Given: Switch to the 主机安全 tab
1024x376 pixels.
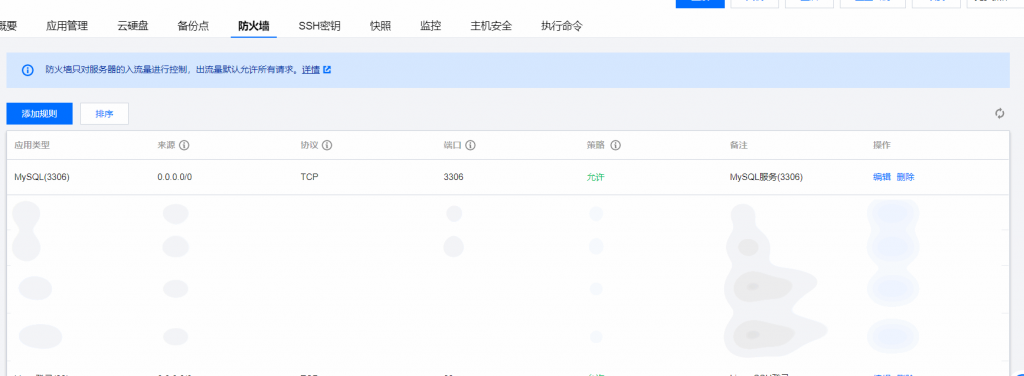Looking at the screenshot, I should pyautogui.click(x=491, y=26).
